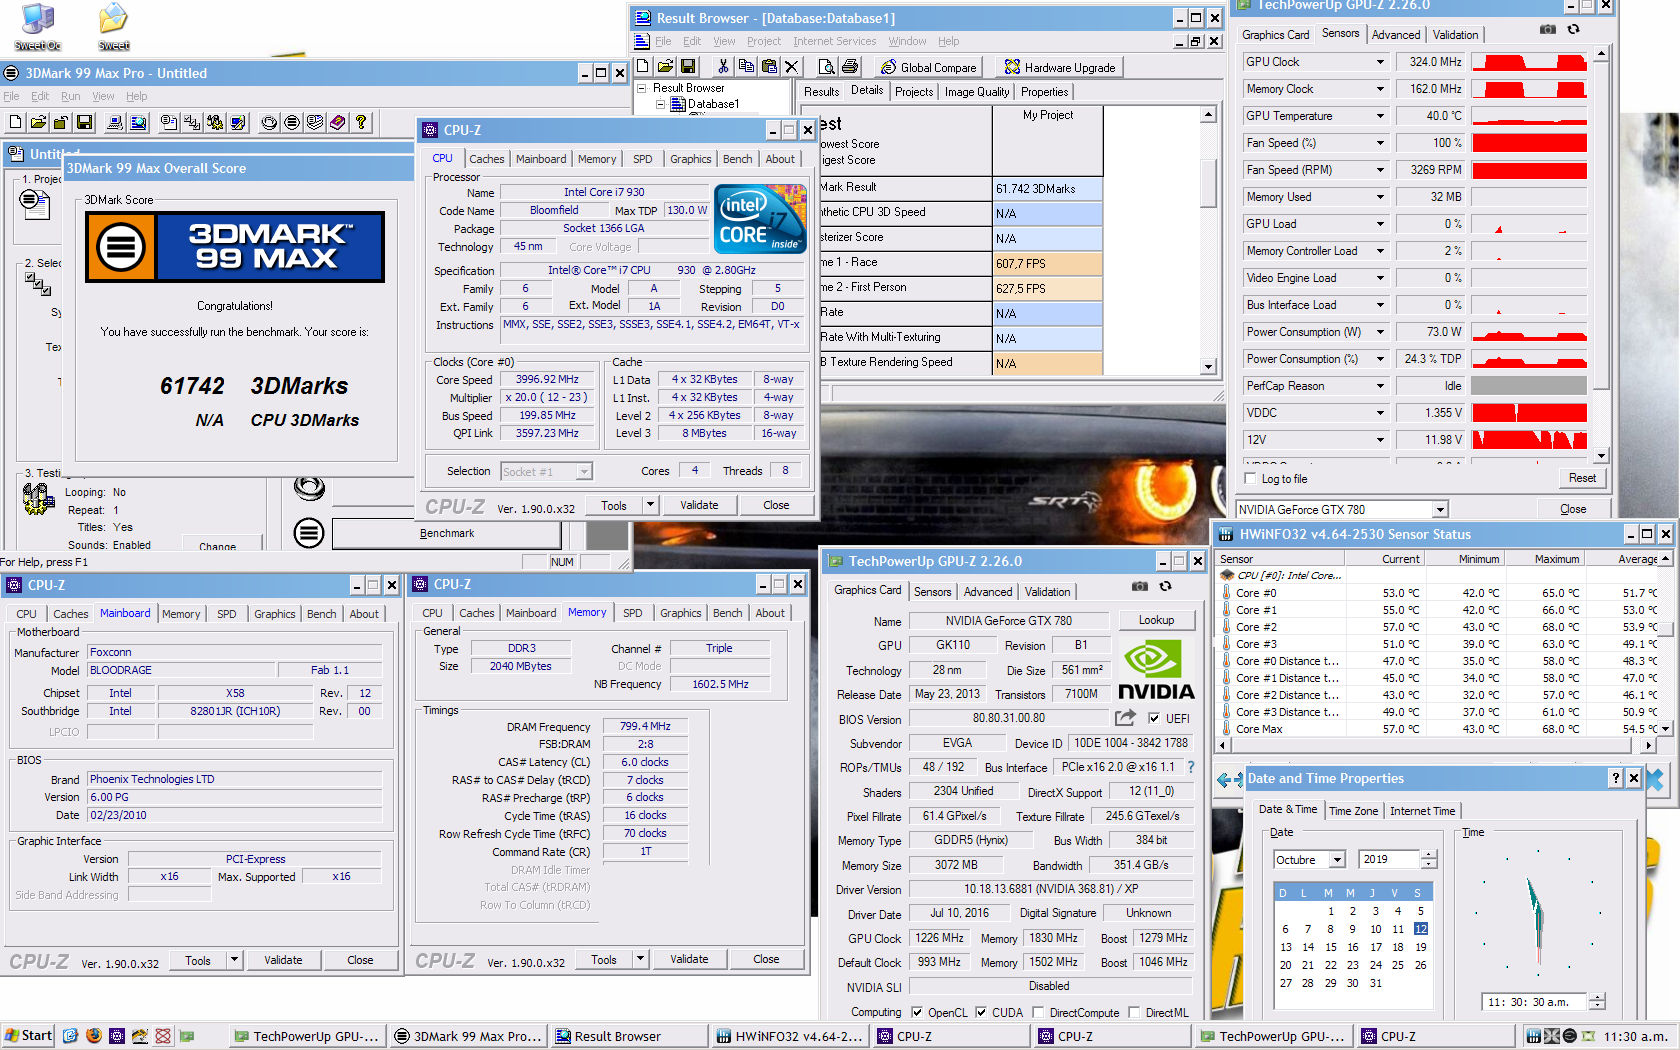Open the Sweet folder desktop icon
Viewport: 1680px width, 1050px height.
tap(113, 26)
